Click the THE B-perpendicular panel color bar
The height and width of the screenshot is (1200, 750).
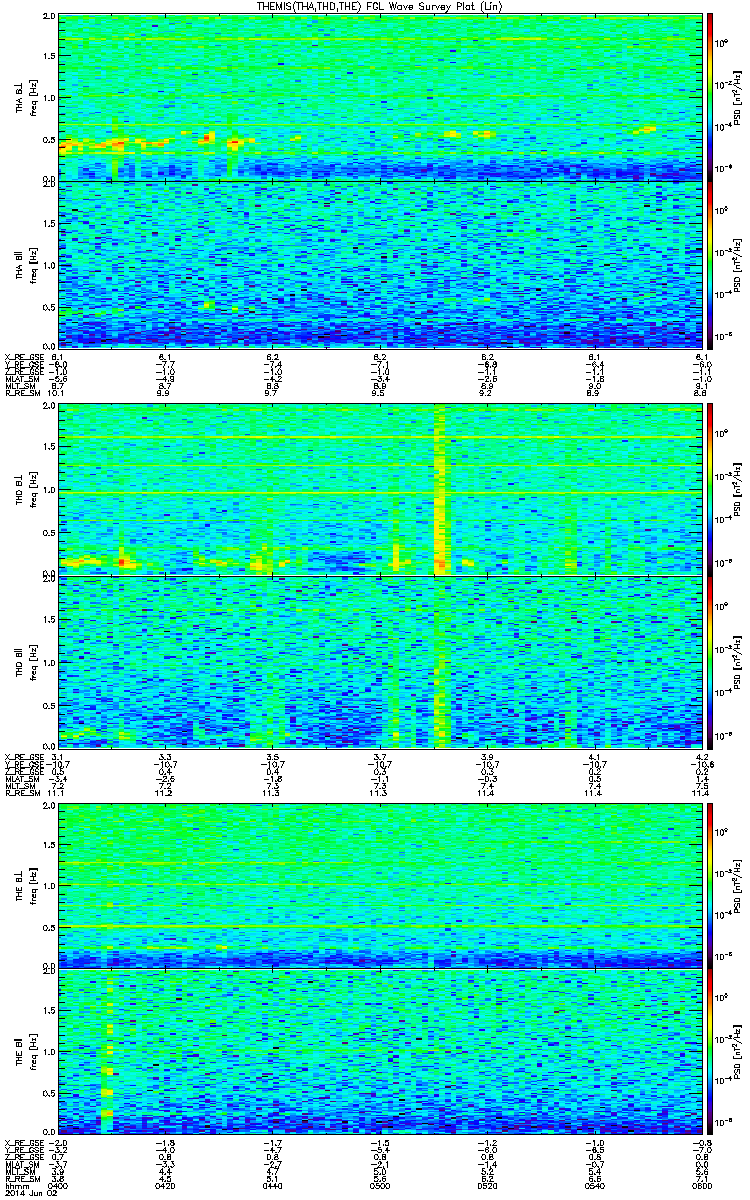click(710, 885)
